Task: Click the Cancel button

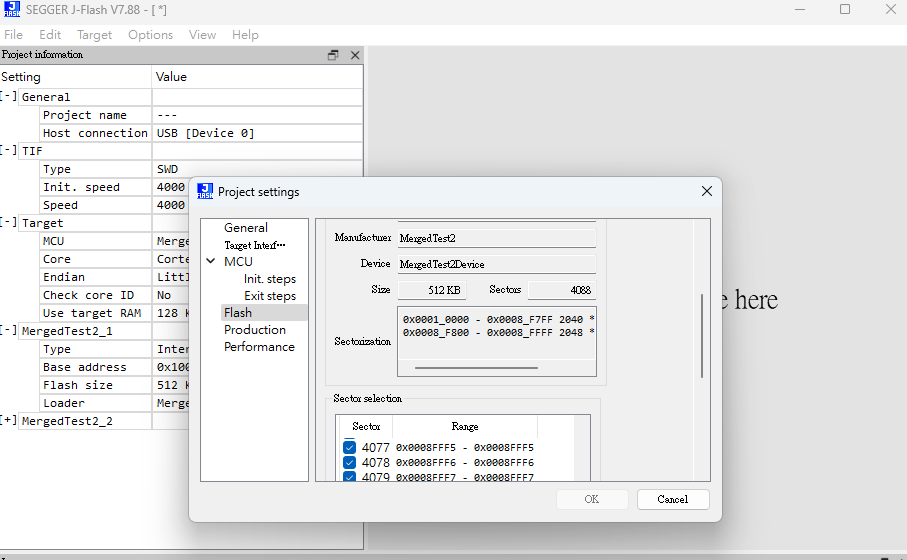Action: [673, 499]
